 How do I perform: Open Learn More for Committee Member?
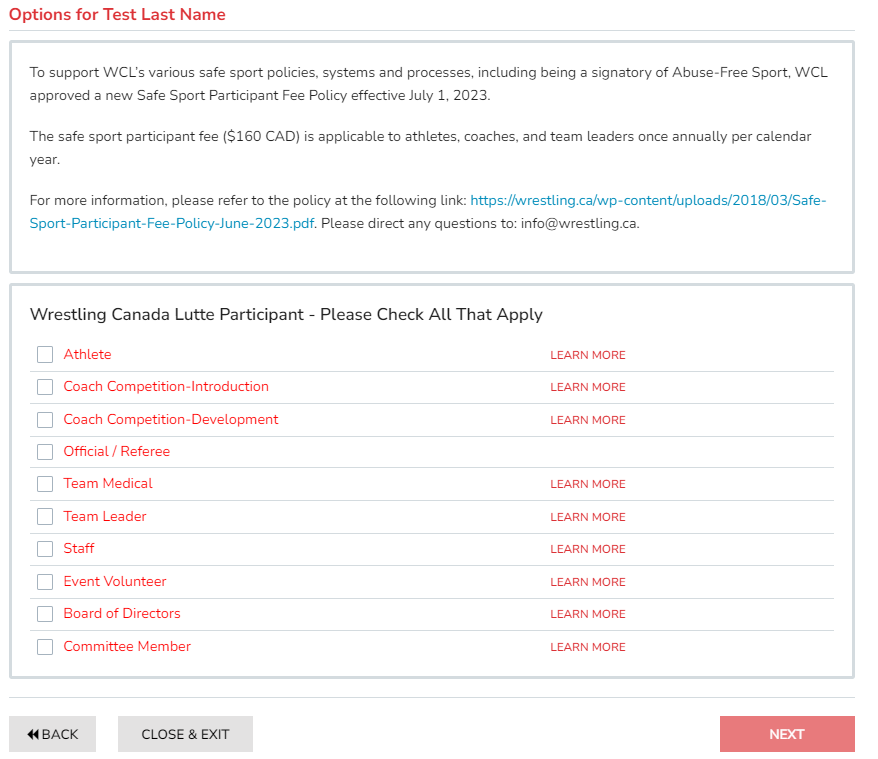coord(587,647)
